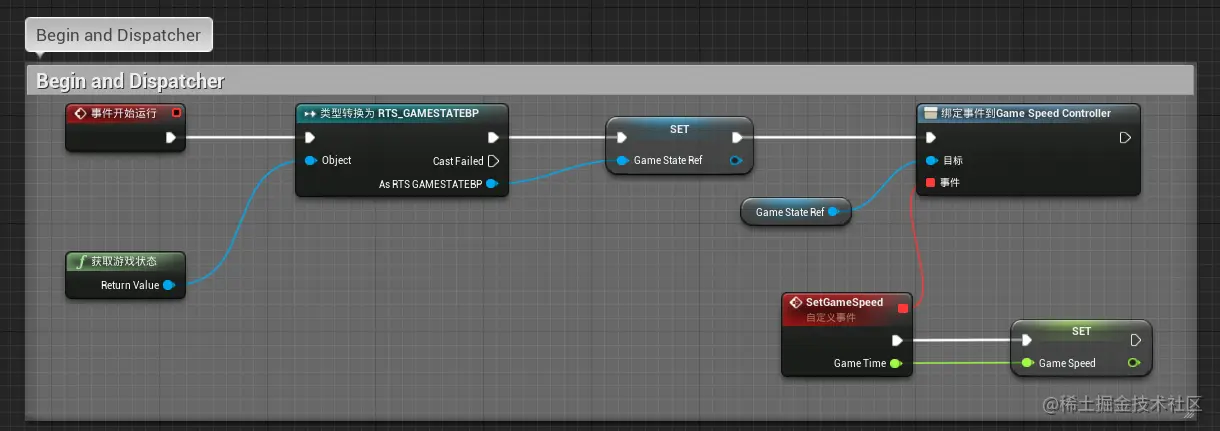
Task: Click the exec output pin of 事件开始运行
Action: pos(171,138)
